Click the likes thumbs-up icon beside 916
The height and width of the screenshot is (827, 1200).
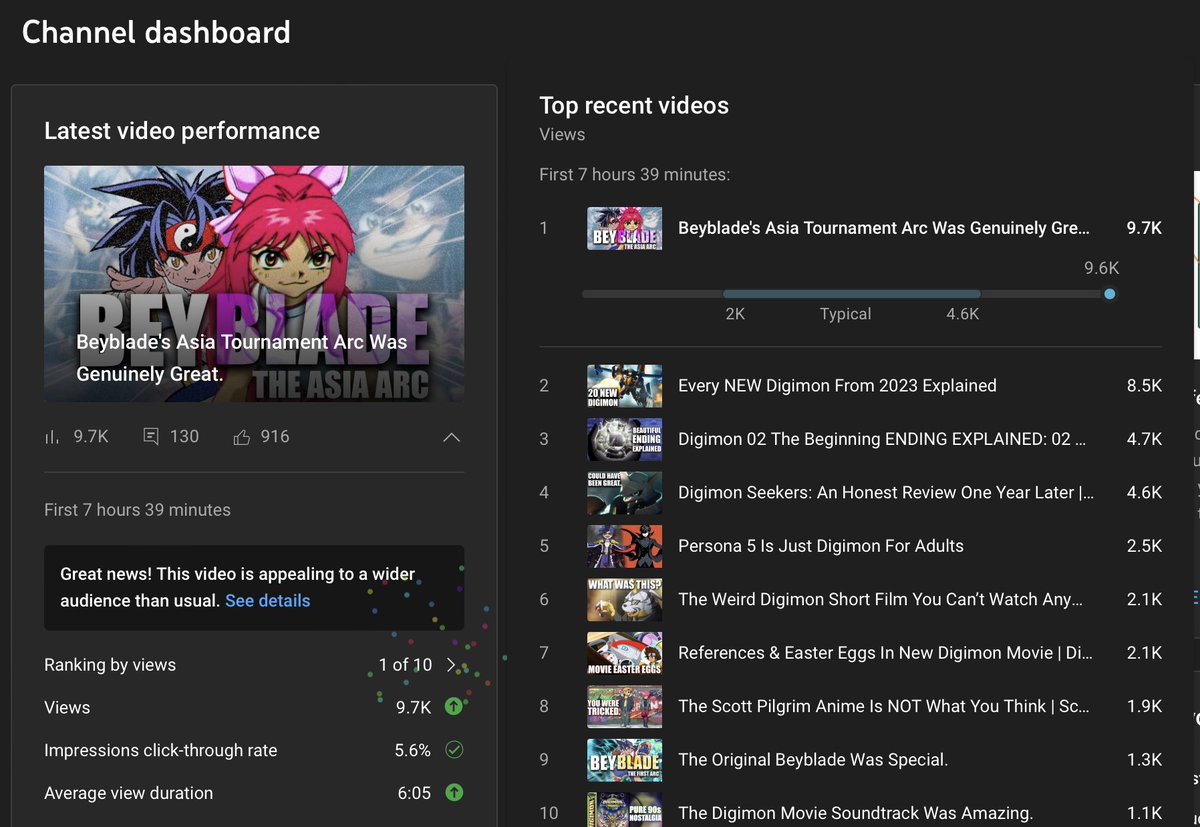tap(241, 437)
